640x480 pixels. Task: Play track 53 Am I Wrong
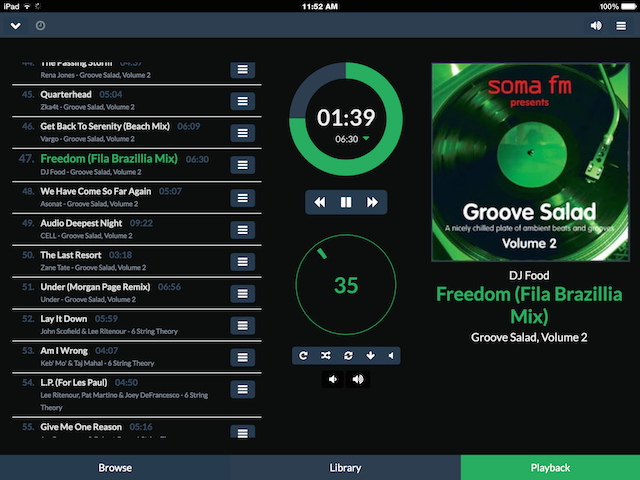(137, 357)
